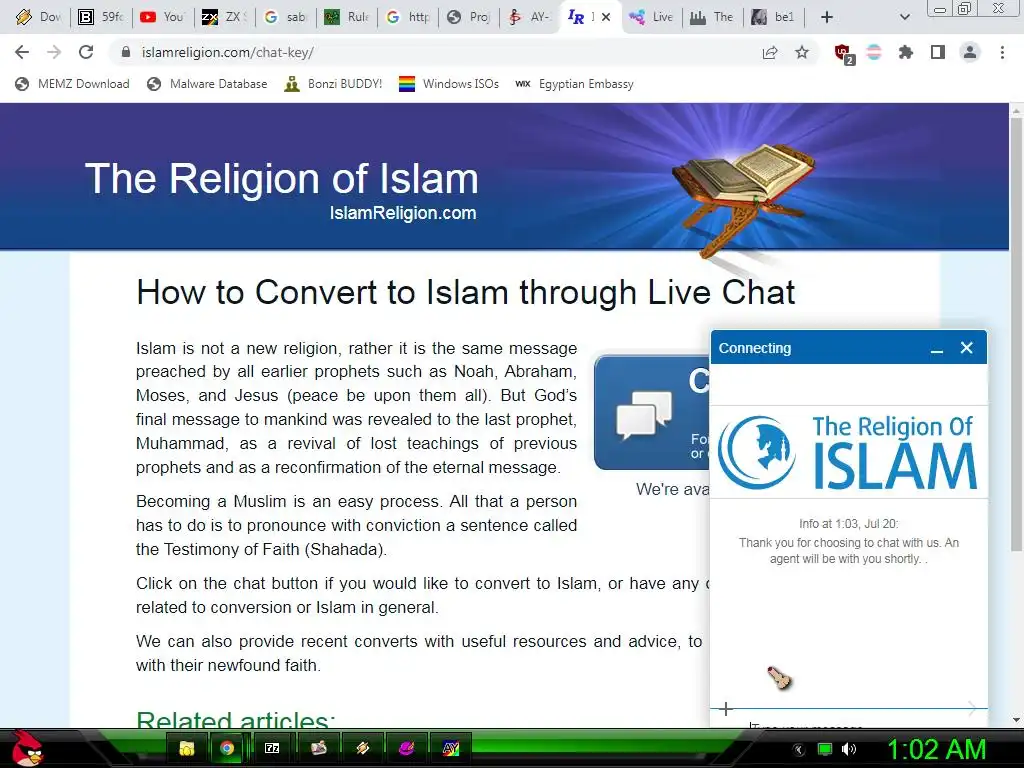
Task: Open the Malware Database bookmark
Action: [207, 84]
